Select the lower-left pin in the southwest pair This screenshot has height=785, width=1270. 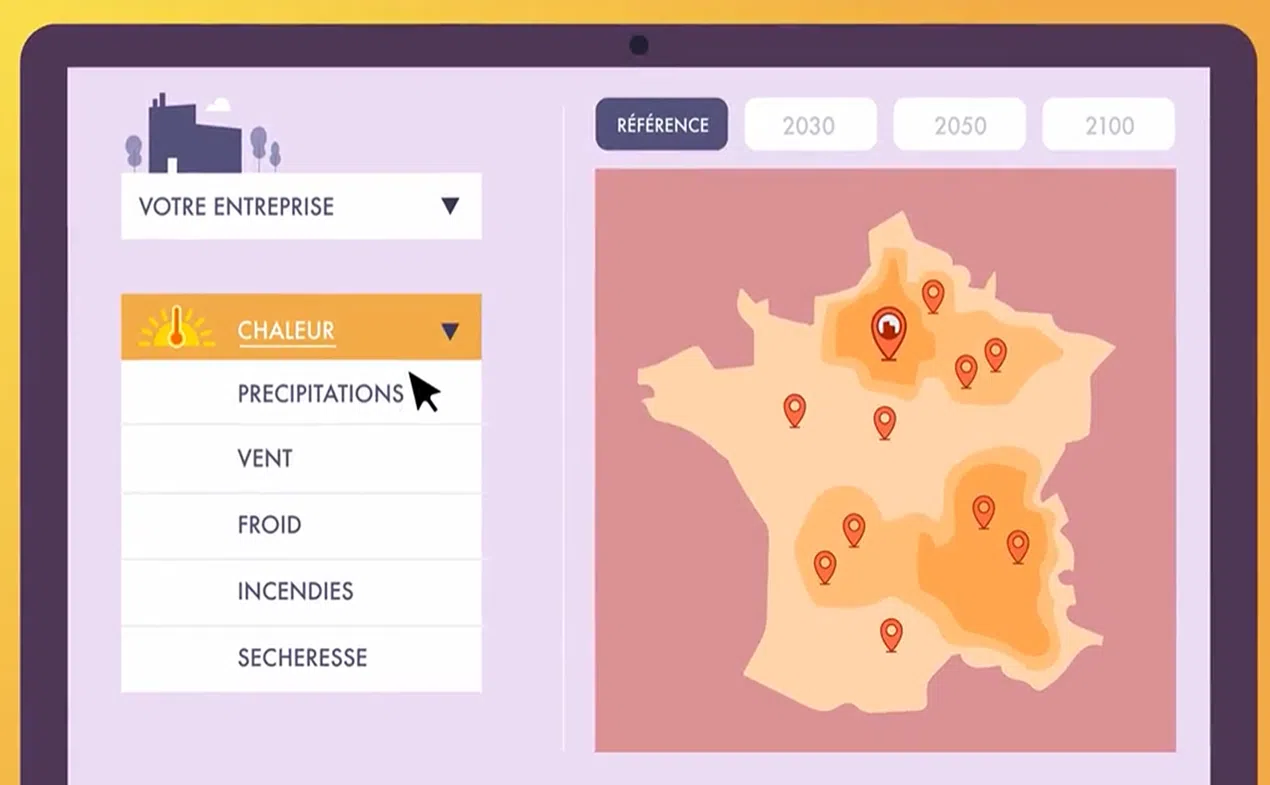[x=825, y=565]
